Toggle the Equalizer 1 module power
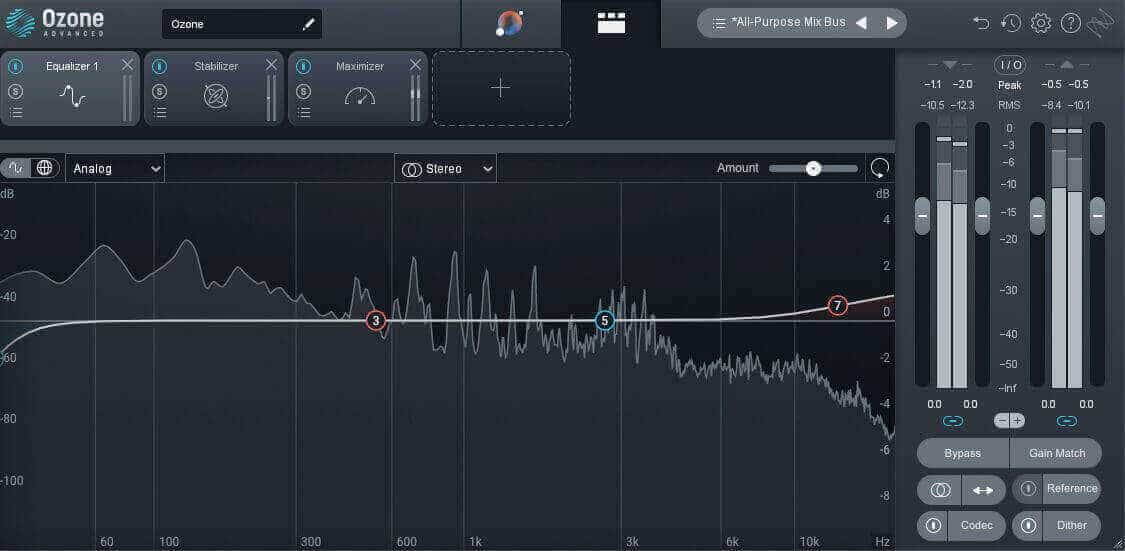 [x=16, y=67]
